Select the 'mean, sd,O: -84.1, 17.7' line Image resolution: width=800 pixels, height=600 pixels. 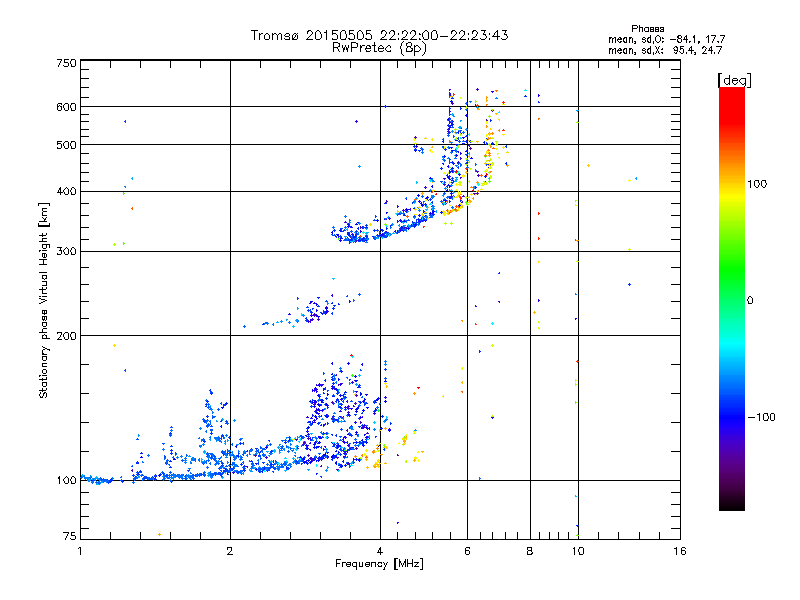[666, 39]
